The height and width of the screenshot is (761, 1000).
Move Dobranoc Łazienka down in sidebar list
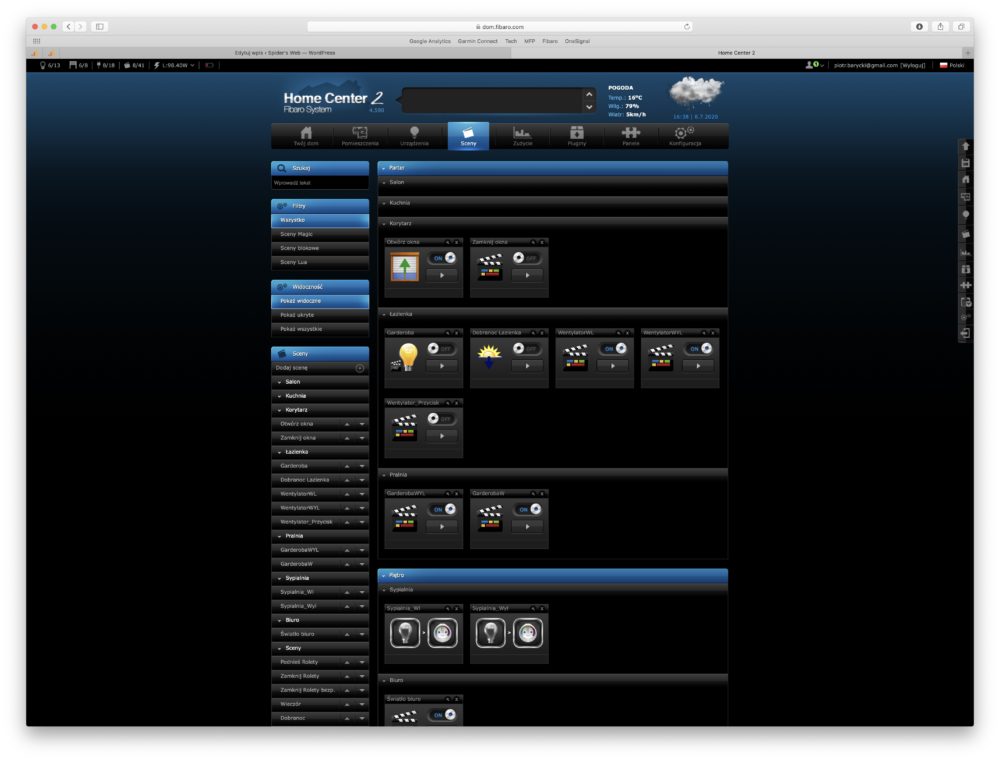click(362, 480)
